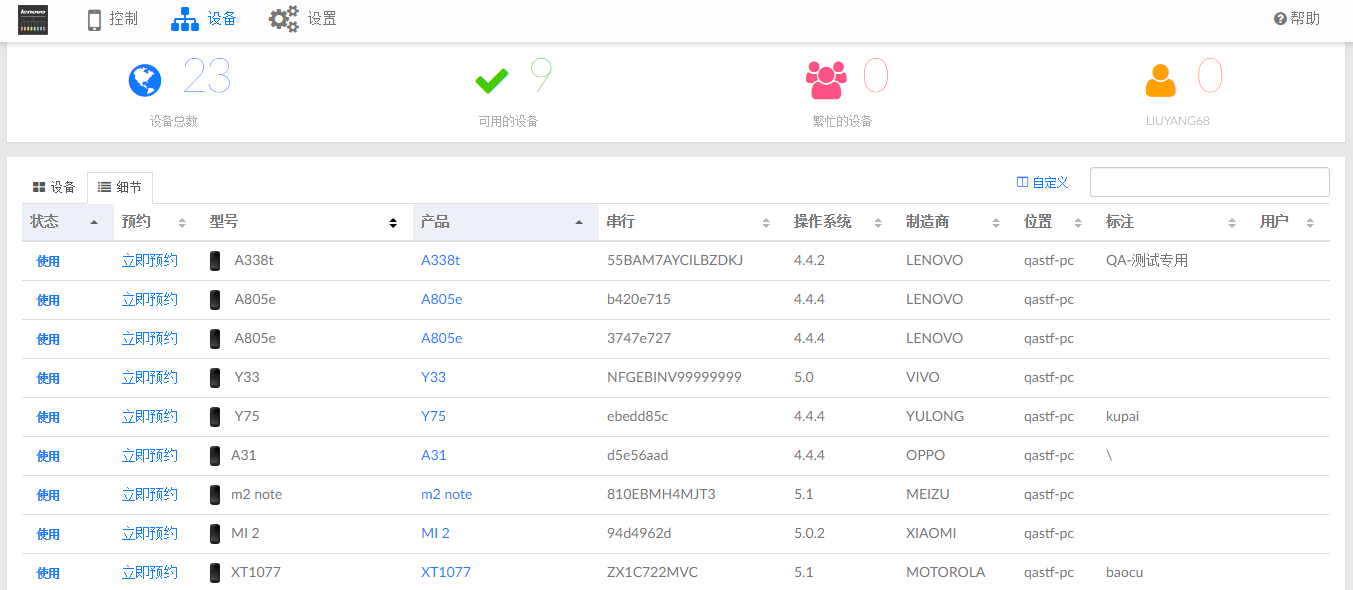Click the globe icon for total devices
This screenshot has width=1353, height=590.
coord(145,80)
